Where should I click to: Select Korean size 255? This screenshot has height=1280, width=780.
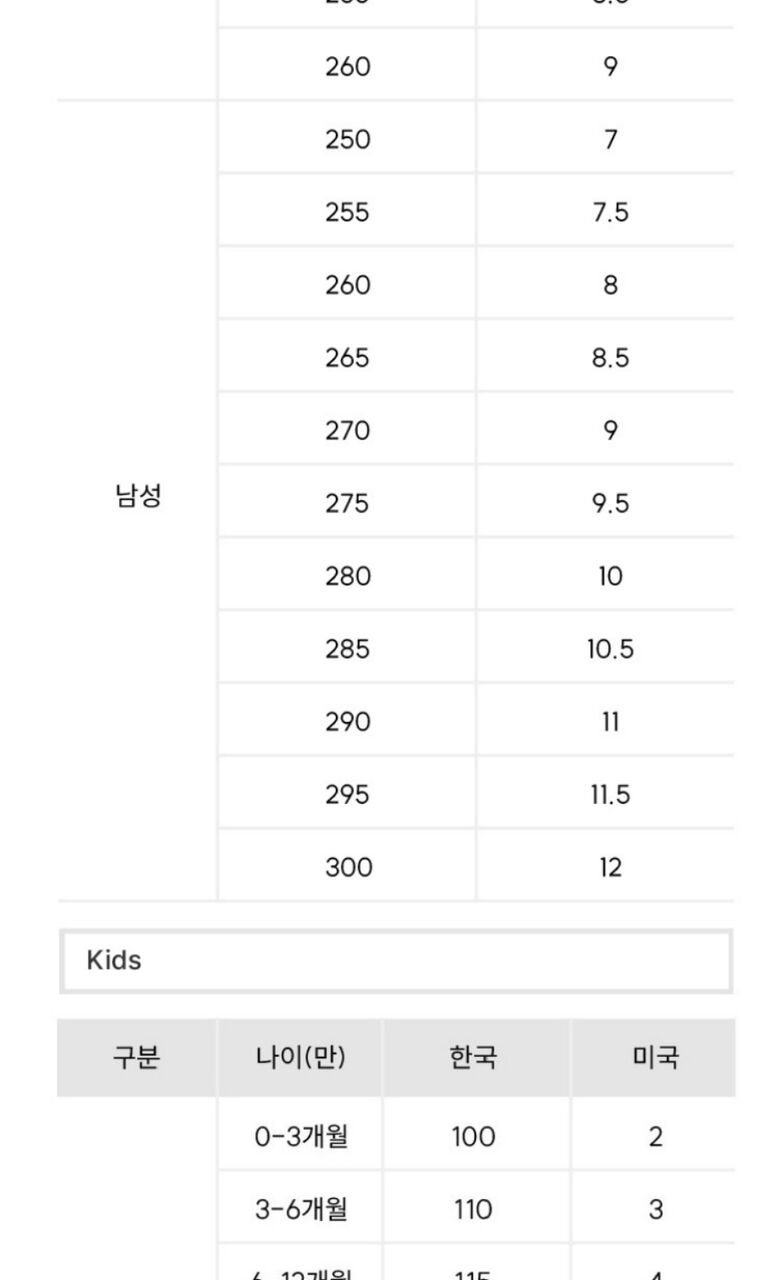[x=347, y=212]
